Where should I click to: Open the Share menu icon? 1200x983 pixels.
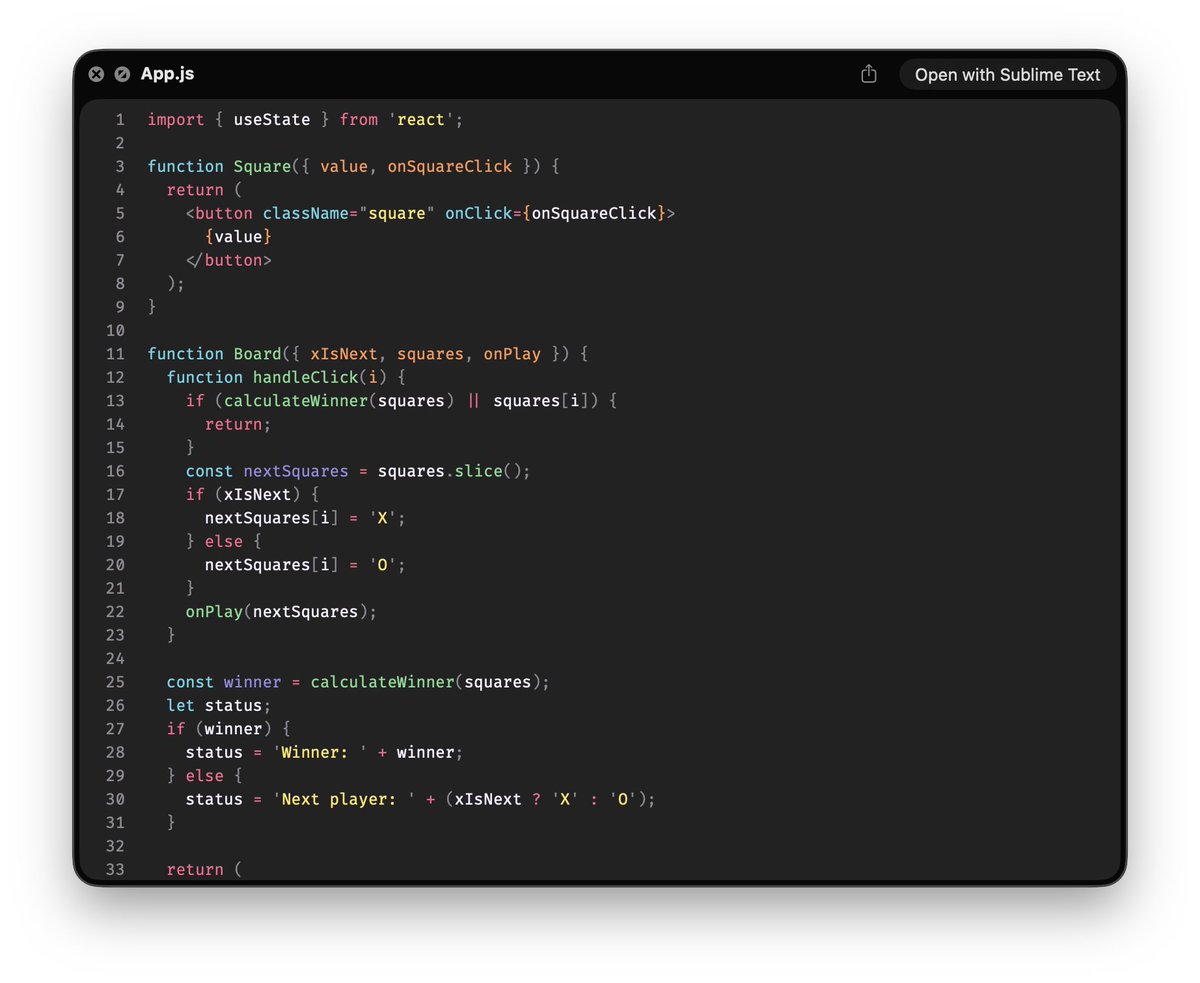click(x=869, y=74)
